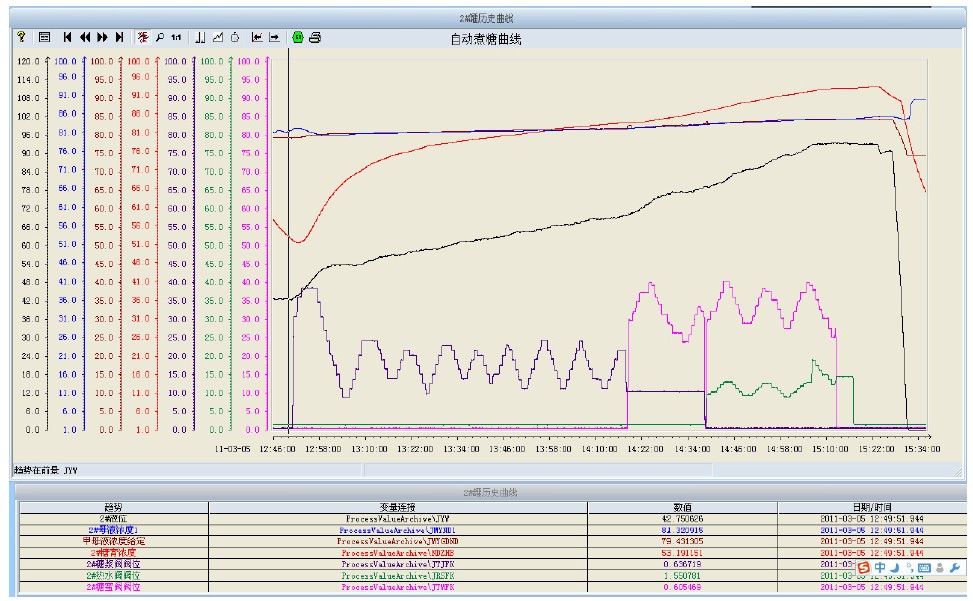Reset view with the 1:1 icon
Viewport: 973px width, 601px height.
click(x=176, y=37)
